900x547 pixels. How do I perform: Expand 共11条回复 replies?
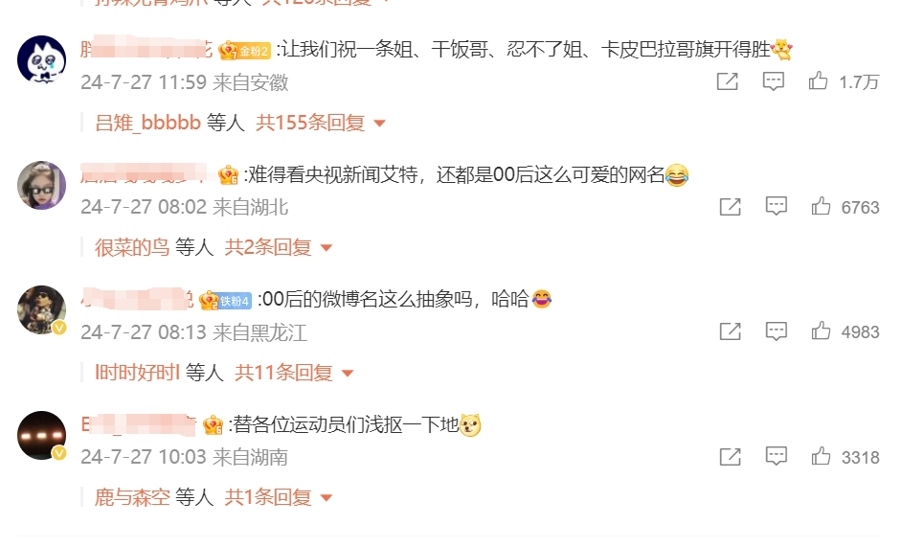[x=294, y=373]
